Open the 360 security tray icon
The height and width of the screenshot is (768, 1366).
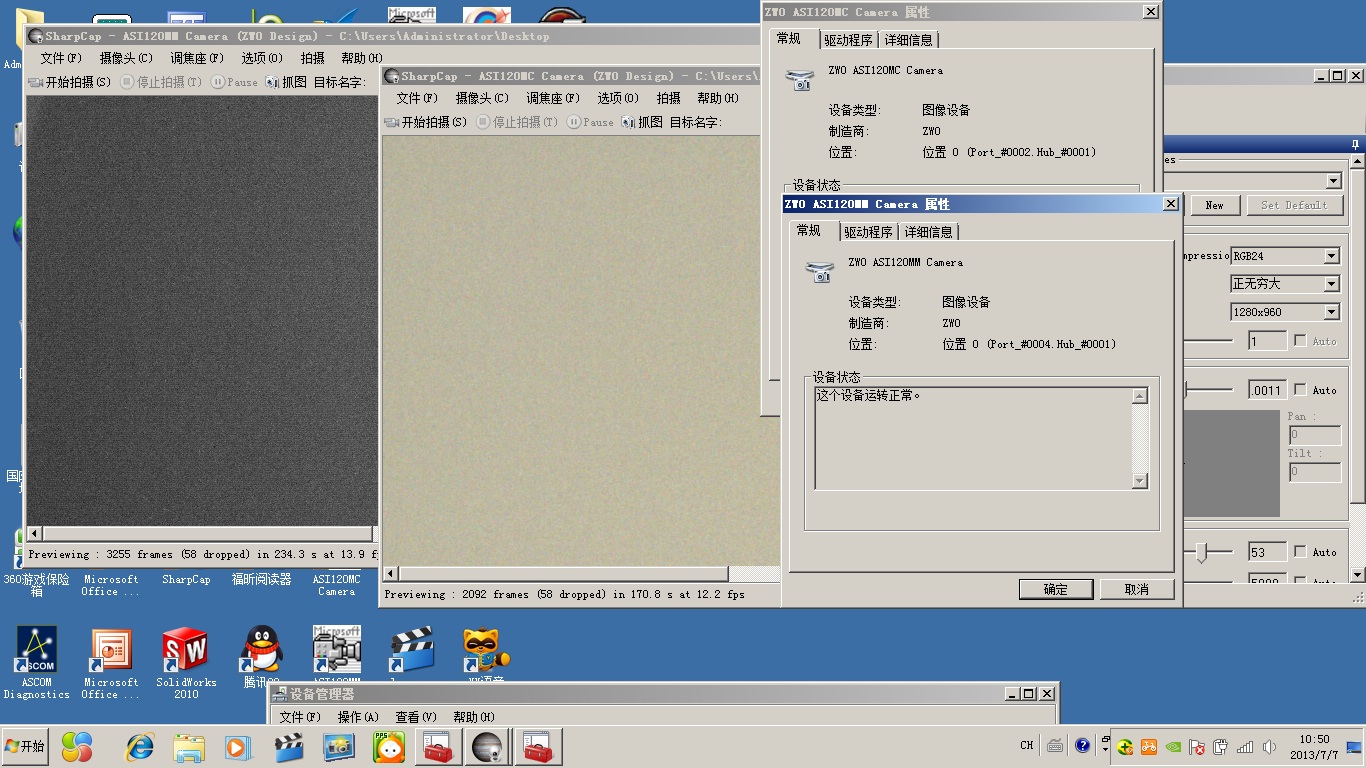1125,746
